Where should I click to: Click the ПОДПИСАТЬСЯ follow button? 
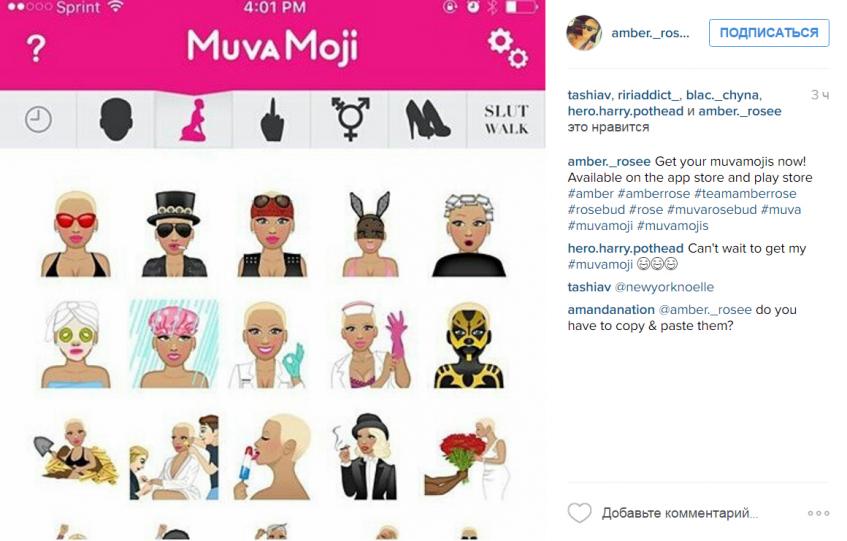769,32
